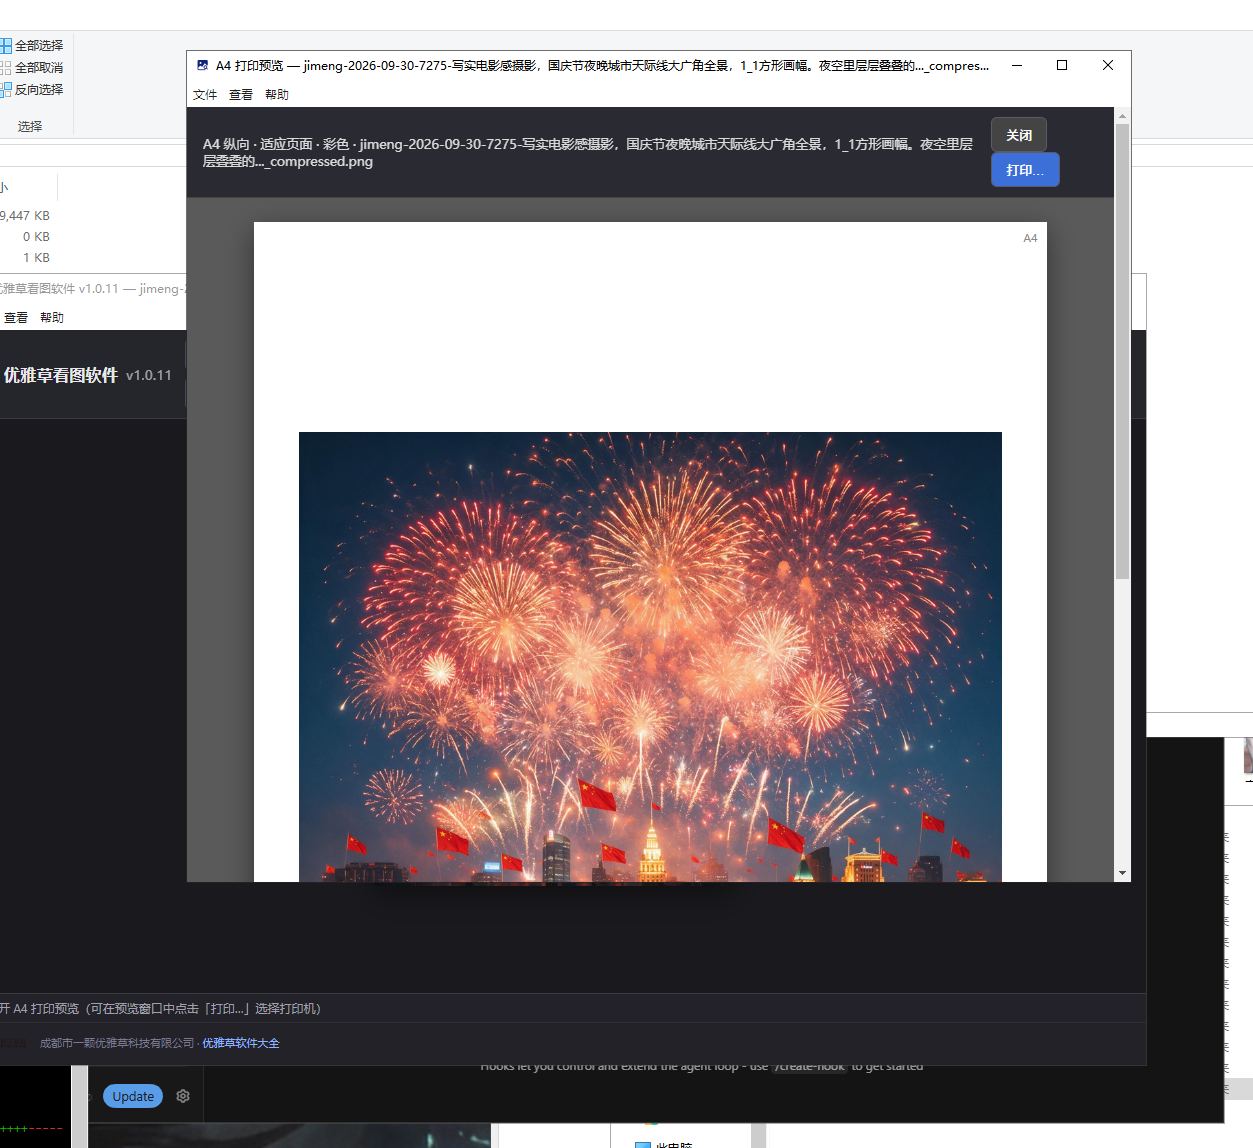Click the A4 label on the page corner

click(x=1030, y=238)
